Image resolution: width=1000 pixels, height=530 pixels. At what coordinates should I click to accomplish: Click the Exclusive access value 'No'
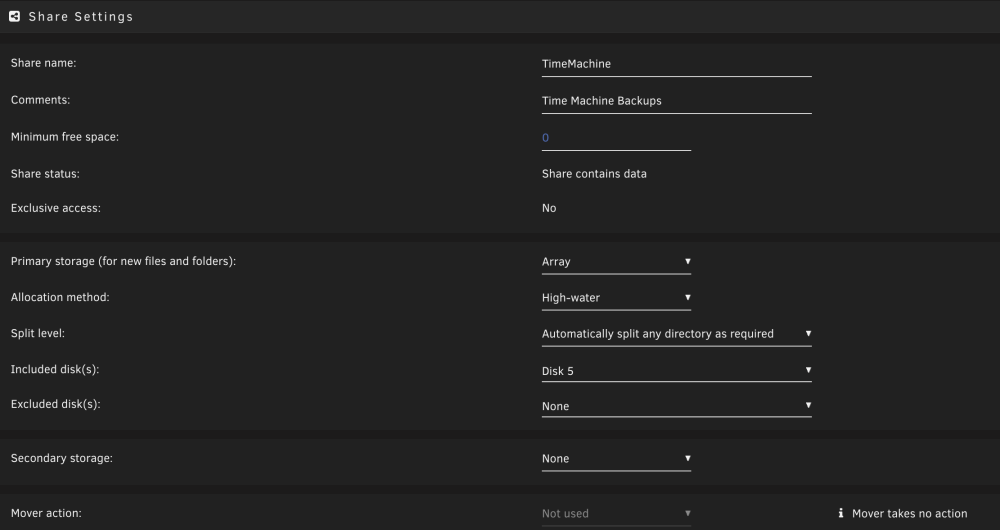[549, 209]
